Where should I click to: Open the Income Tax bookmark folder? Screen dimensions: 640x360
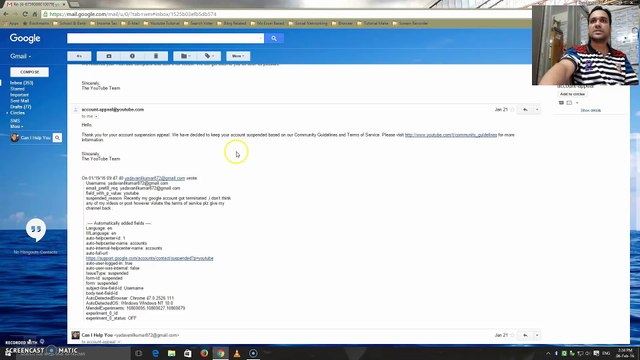pyautogui.click(x=104, y=24)
